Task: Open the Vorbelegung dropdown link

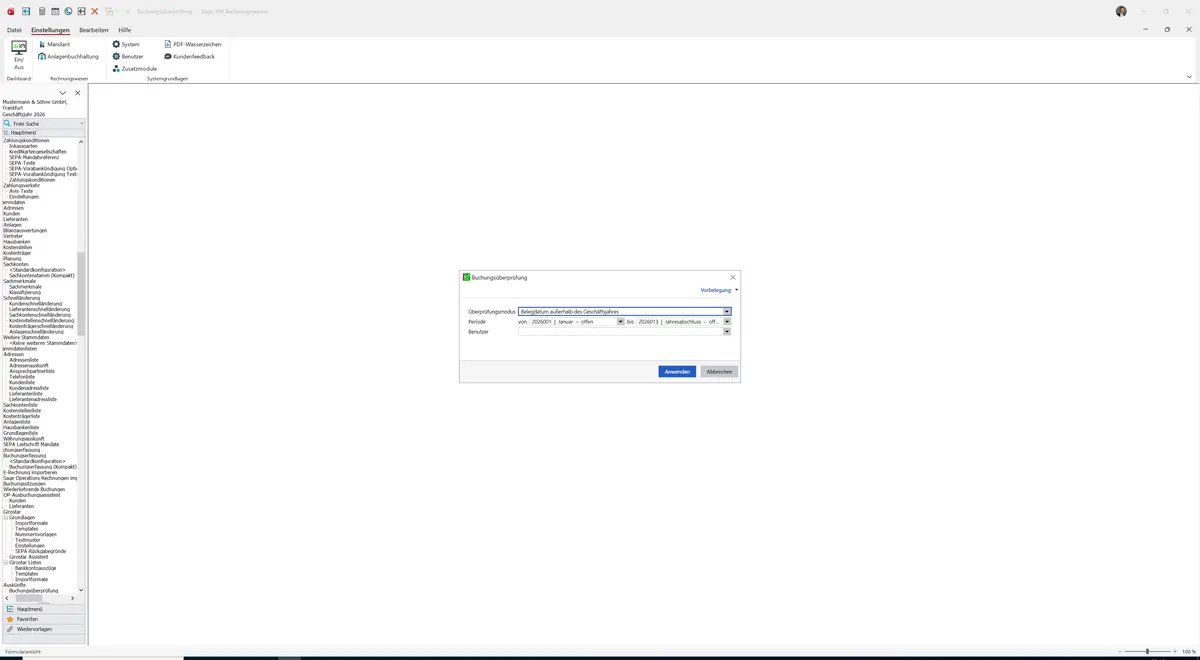Action: 719,290
